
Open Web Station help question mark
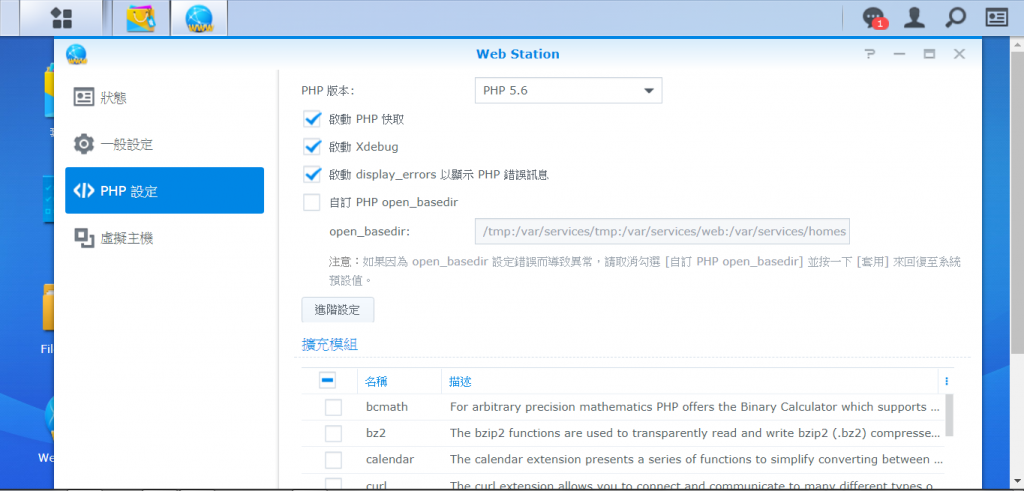(x=869, y=54)
